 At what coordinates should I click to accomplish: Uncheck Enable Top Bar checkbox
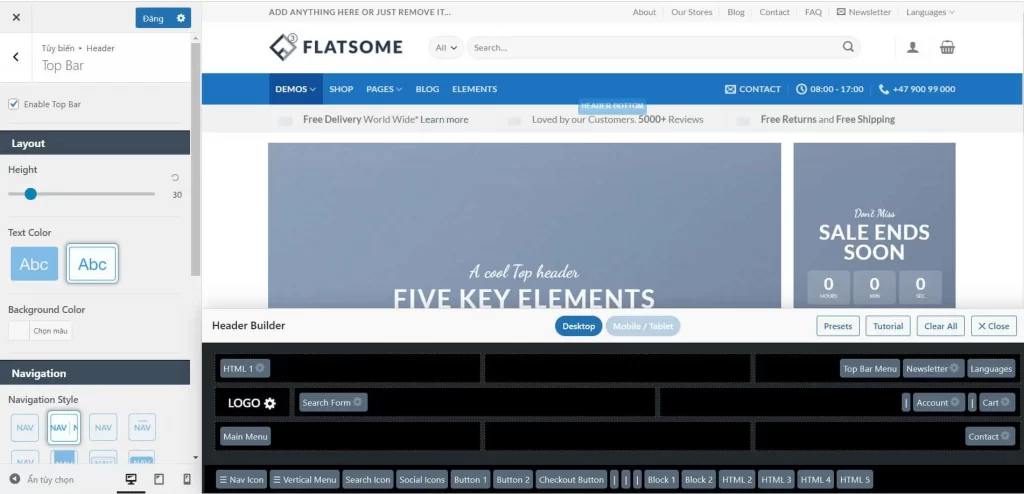point(14,104)
